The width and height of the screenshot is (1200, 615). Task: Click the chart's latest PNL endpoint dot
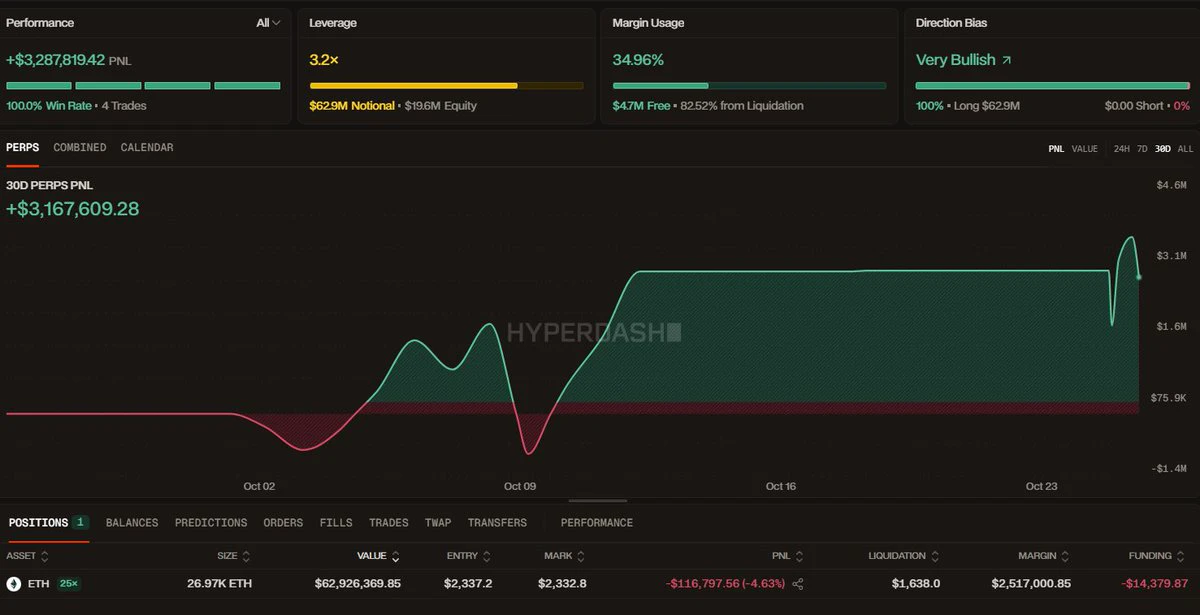pos(1139,276)
